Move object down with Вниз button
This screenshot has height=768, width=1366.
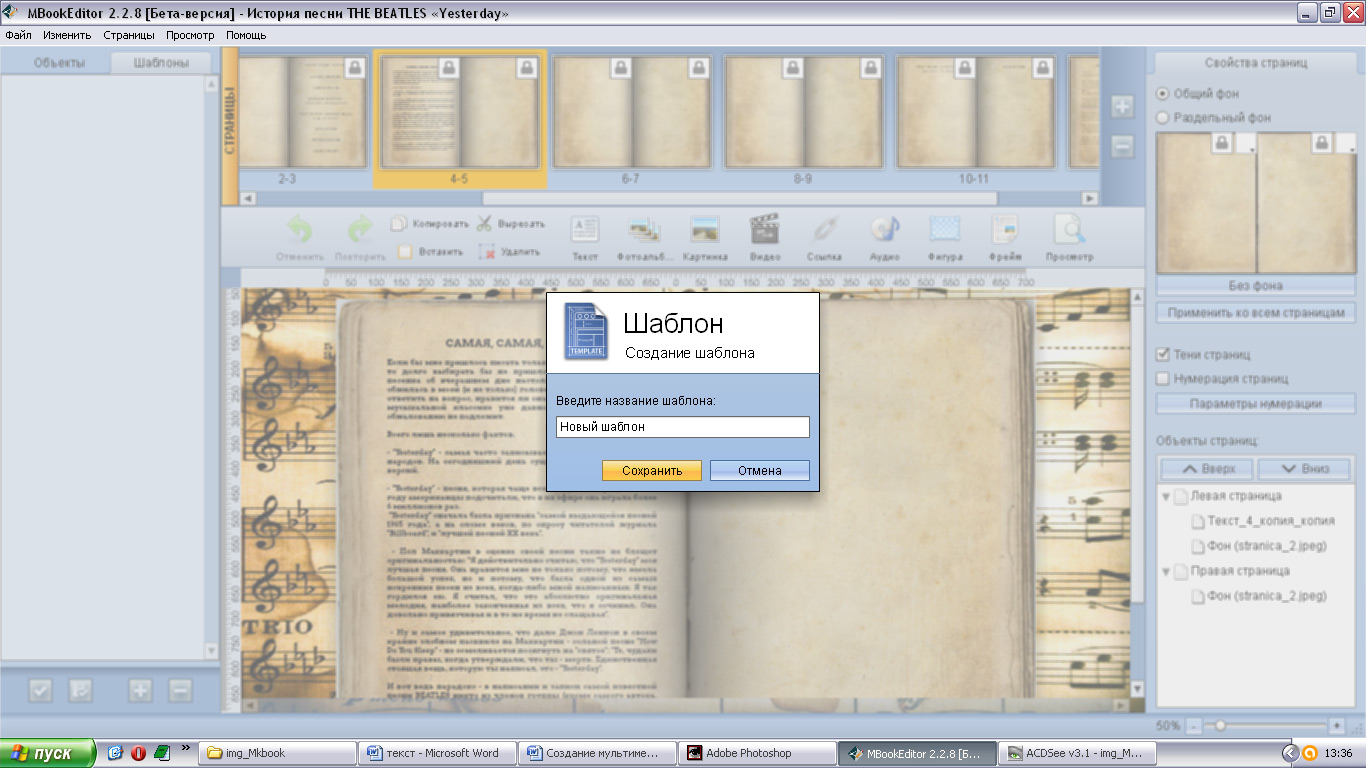coord(1305,468)
